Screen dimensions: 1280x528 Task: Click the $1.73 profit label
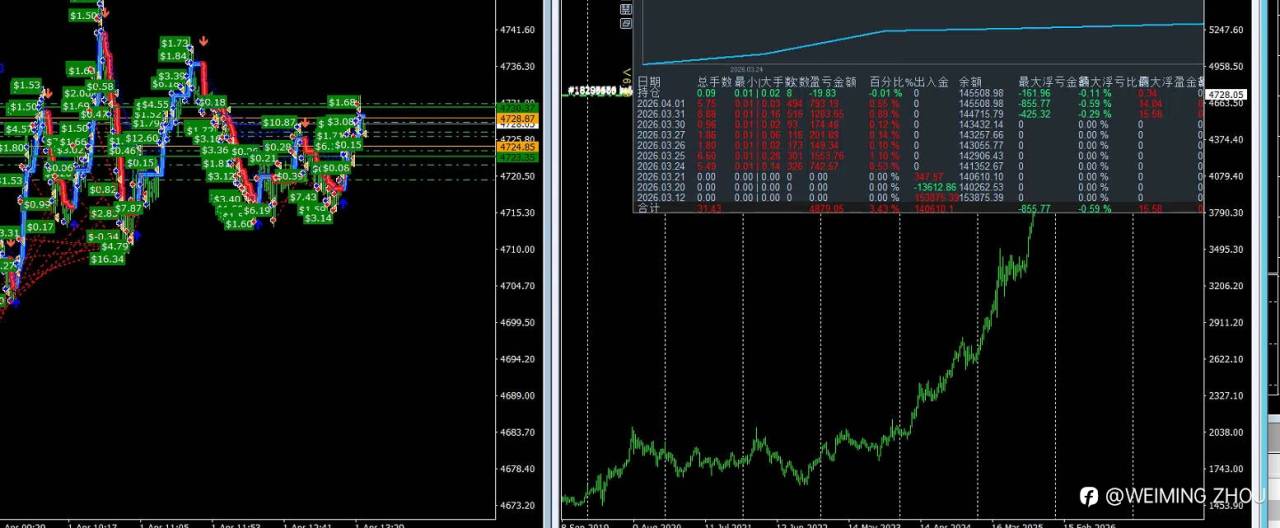[x=175, y=43]
